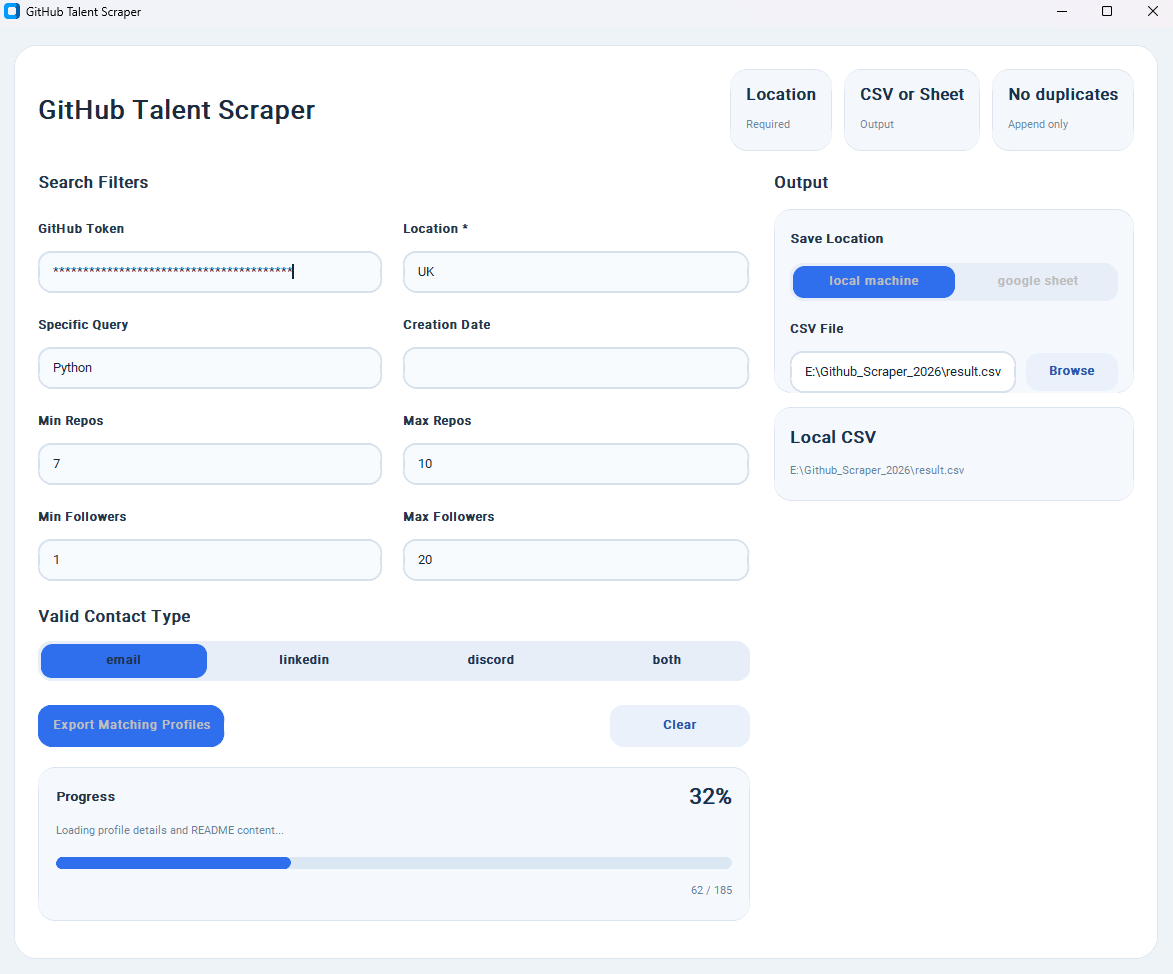Edit the Max Repos value 10

tap(575, 464)
